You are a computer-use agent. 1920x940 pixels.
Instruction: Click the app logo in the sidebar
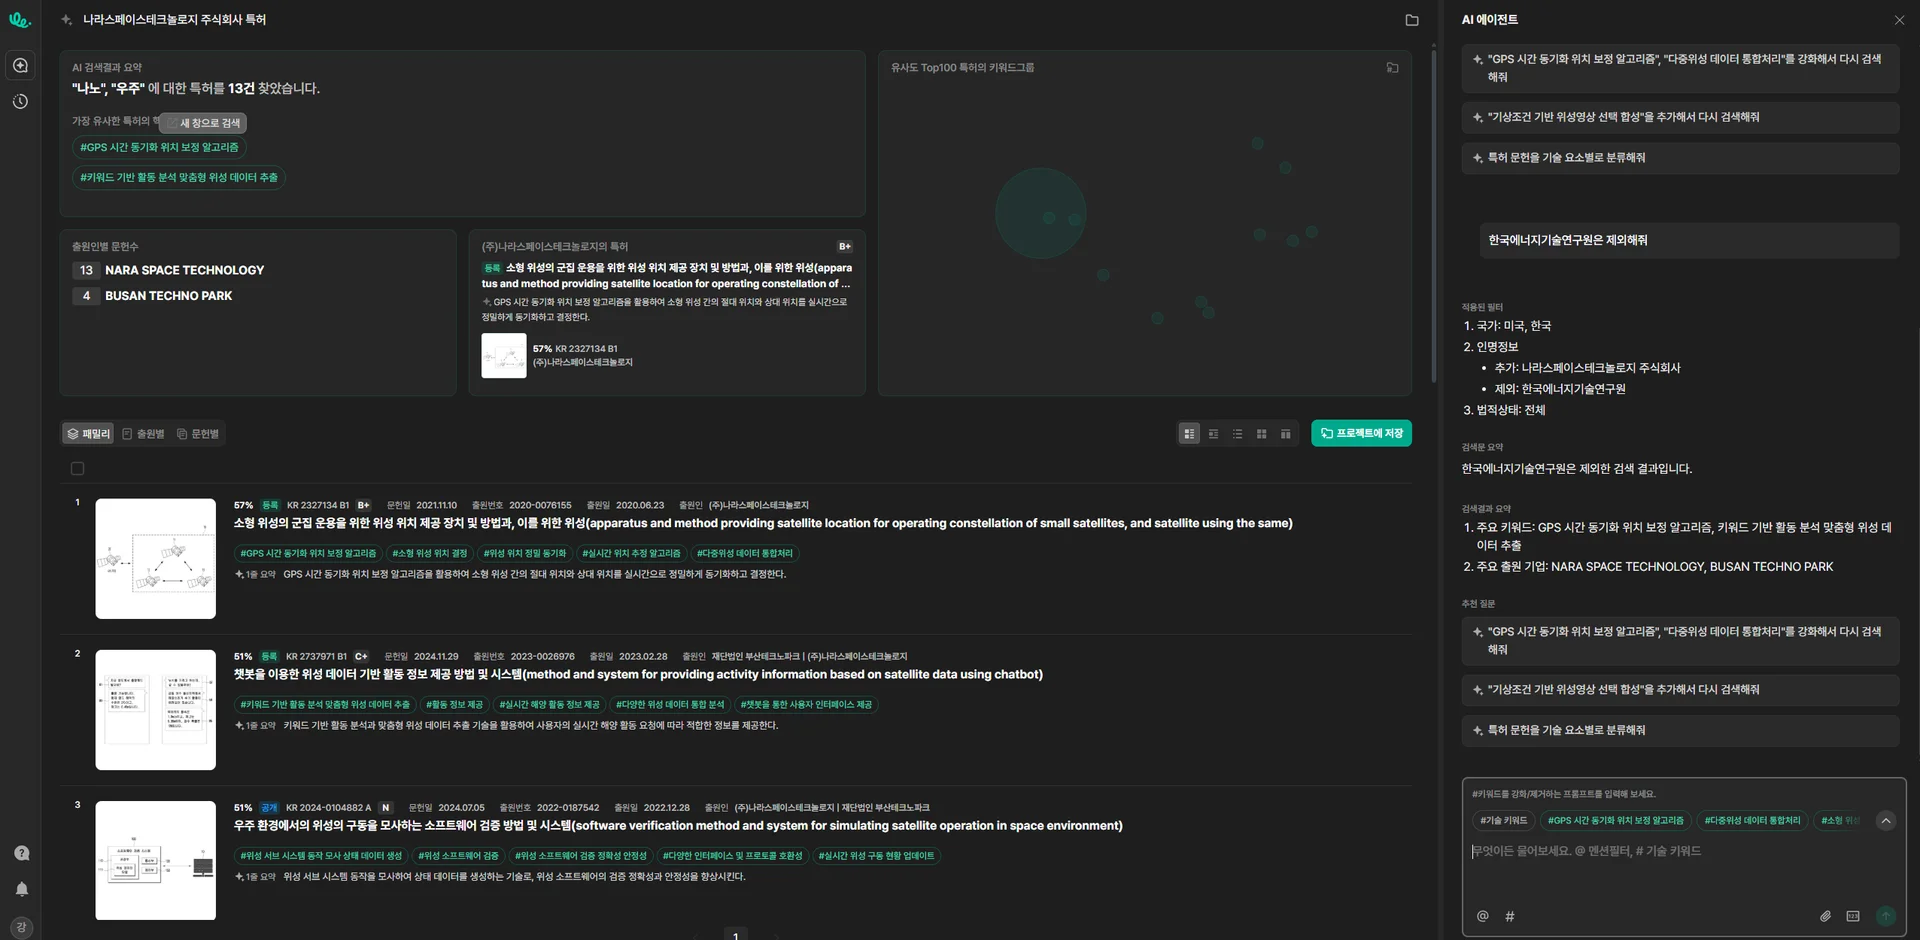pyautogui.click(x=20, y=19)
